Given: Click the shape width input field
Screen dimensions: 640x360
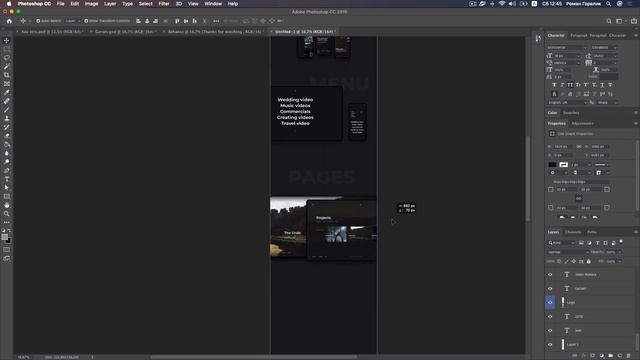Looking at the screenshot, I should coord(563,146).
